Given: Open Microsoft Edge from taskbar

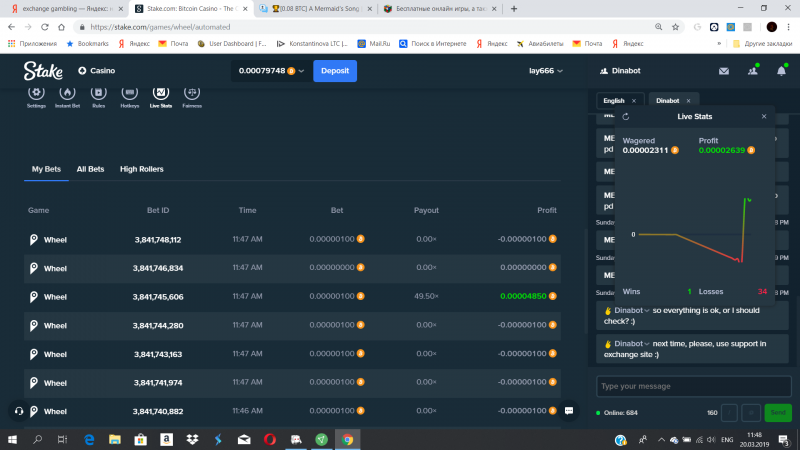Looking at the screenshot, I should (x=89, y=440).
